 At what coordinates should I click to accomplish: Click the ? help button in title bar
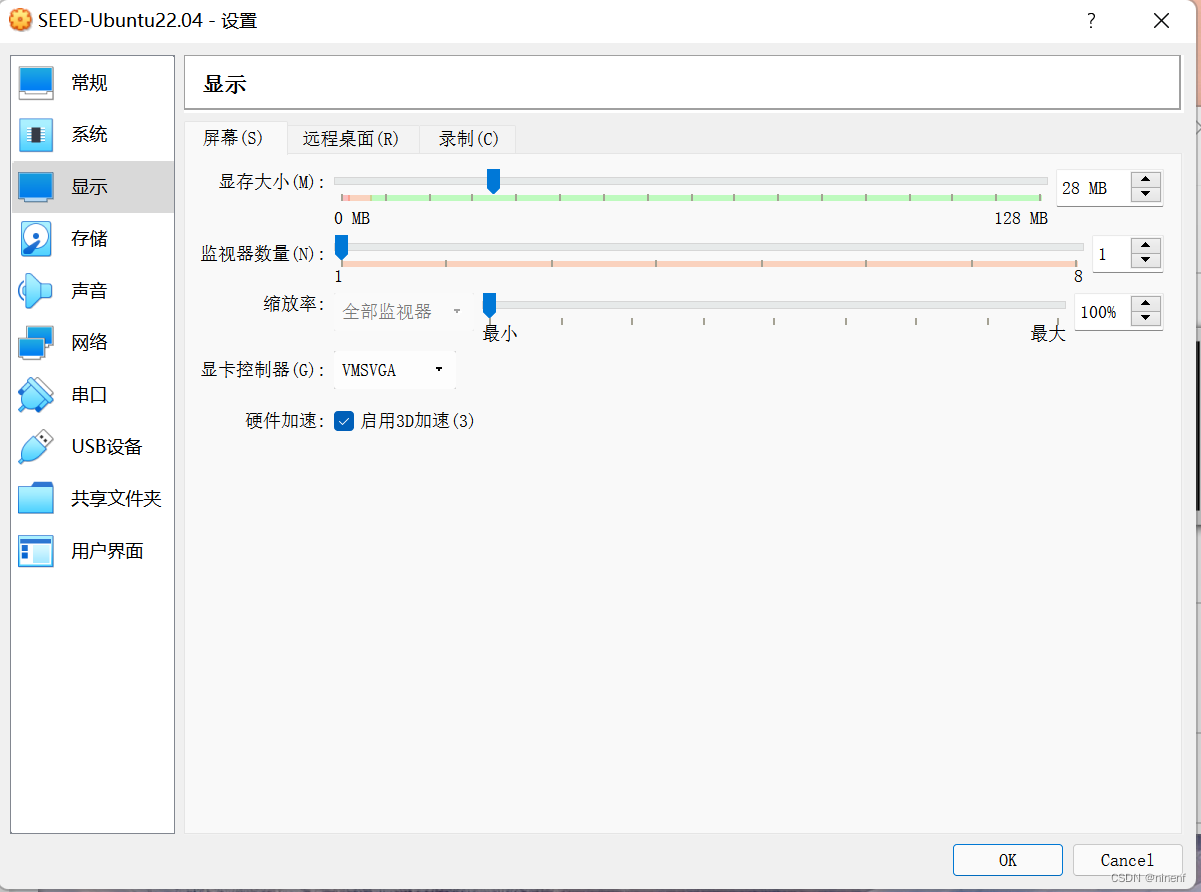tap(1091, 21)
